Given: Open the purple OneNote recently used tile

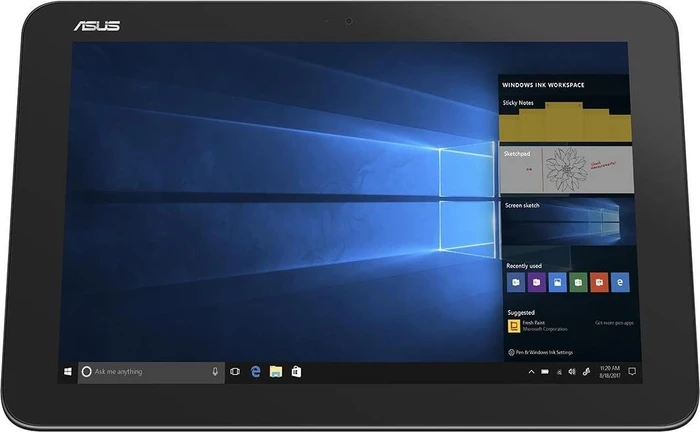Looking at the screenshot, I should point(537,282).
